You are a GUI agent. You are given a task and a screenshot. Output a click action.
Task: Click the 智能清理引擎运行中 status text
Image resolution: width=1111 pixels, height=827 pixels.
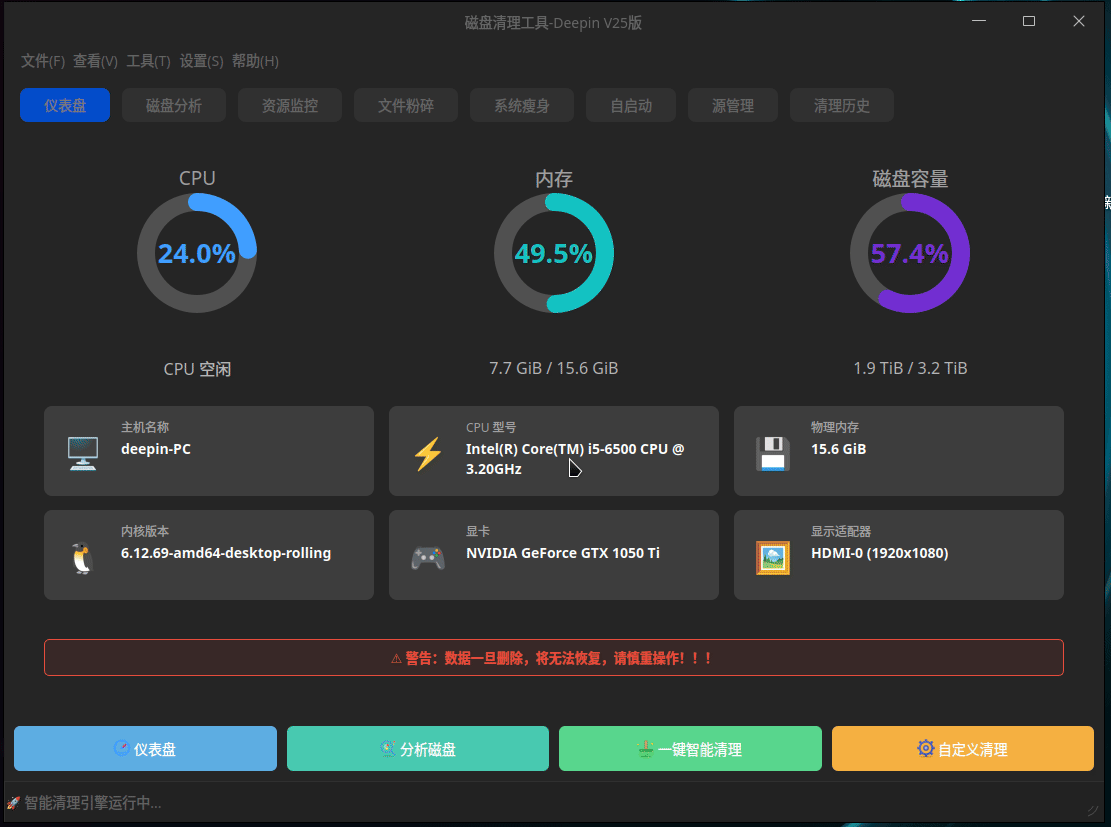[x=93, y=803]
